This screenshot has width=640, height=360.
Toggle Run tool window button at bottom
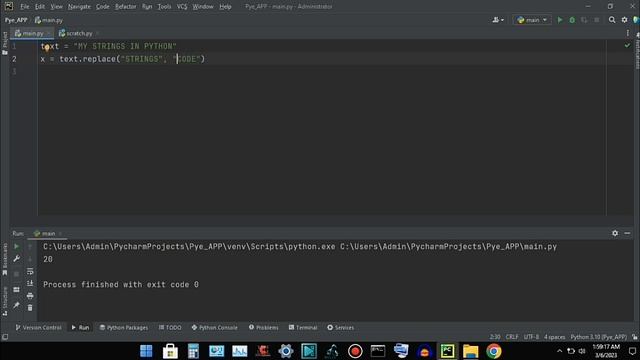click(80, 327)
